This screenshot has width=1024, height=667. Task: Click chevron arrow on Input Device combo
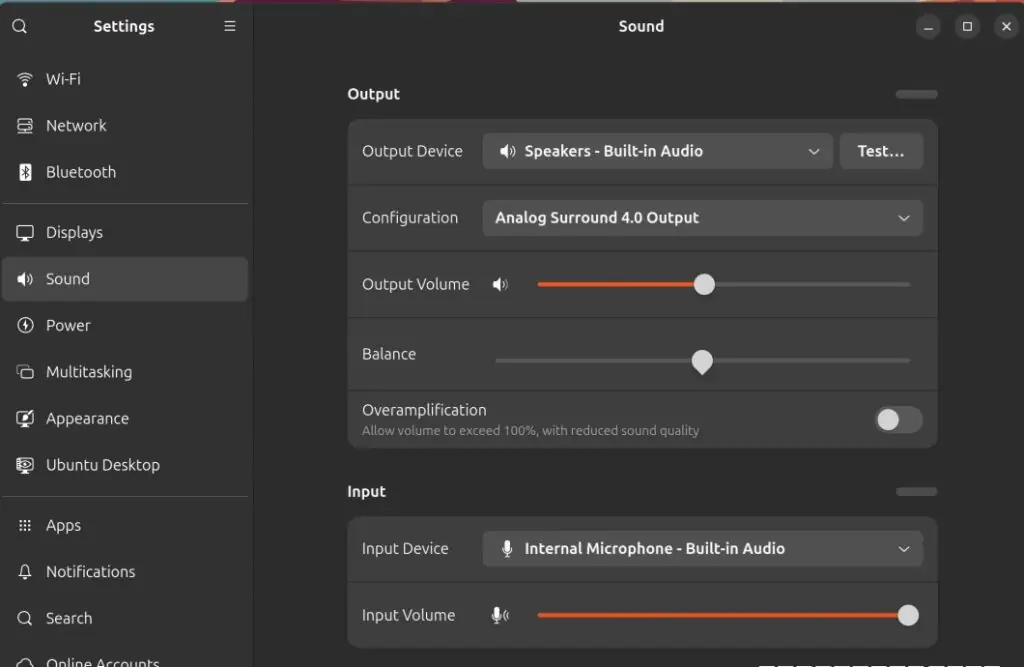(x=904, y=549)
